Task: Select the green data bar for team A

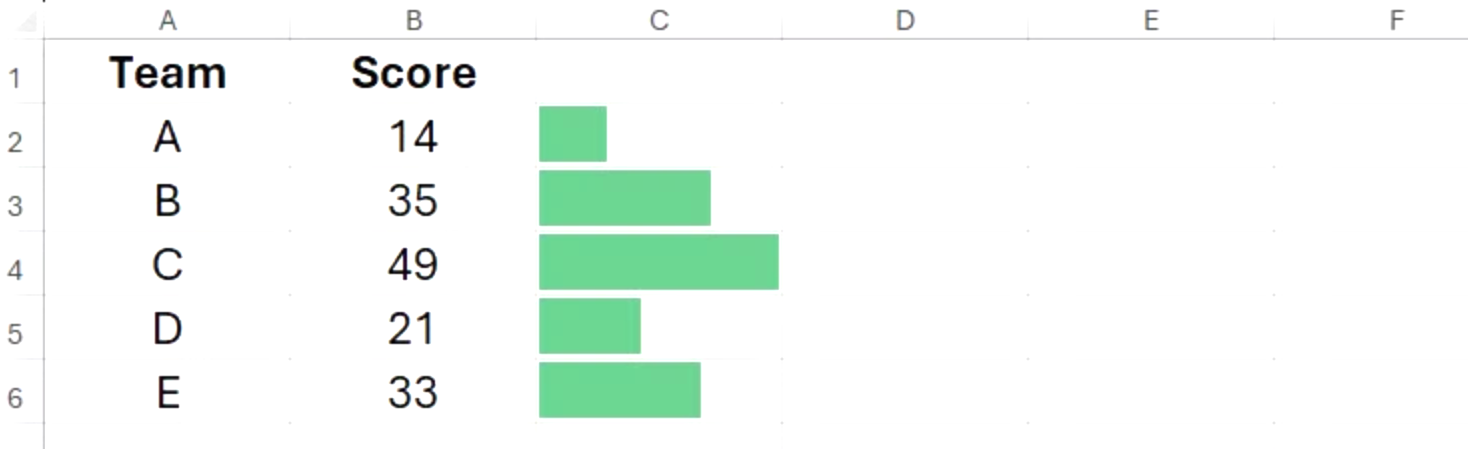Action: pos(573,134)
